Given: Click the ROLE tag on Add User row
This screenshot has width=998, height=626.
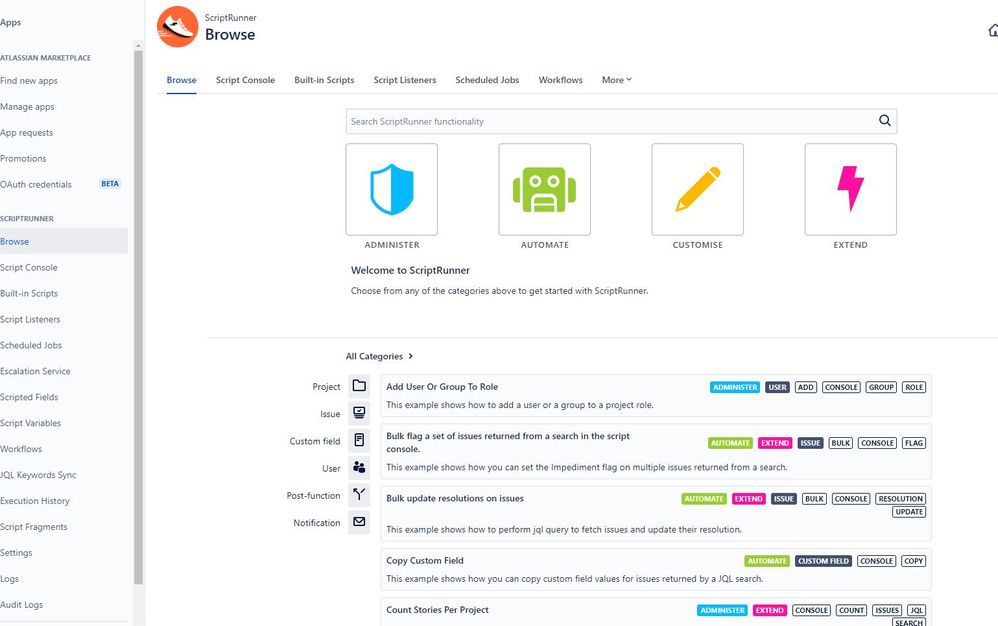Looking at the screenshot, I should 914,387.
